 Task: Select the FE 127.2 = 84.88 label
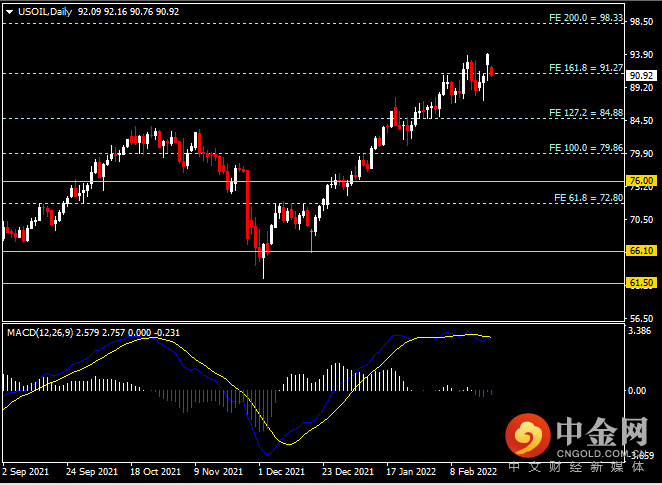[586, 113]
